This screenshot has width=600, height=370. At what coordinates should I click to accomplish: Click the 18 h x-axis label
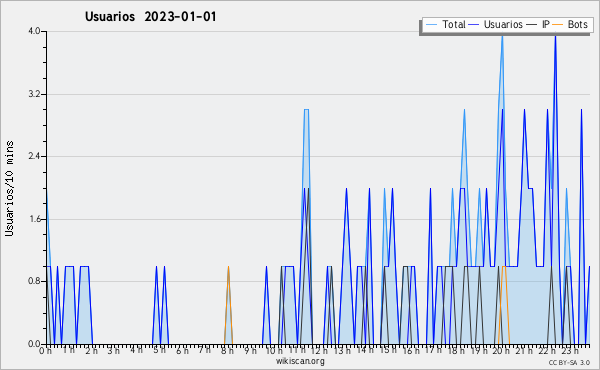[x=456, y=351]
